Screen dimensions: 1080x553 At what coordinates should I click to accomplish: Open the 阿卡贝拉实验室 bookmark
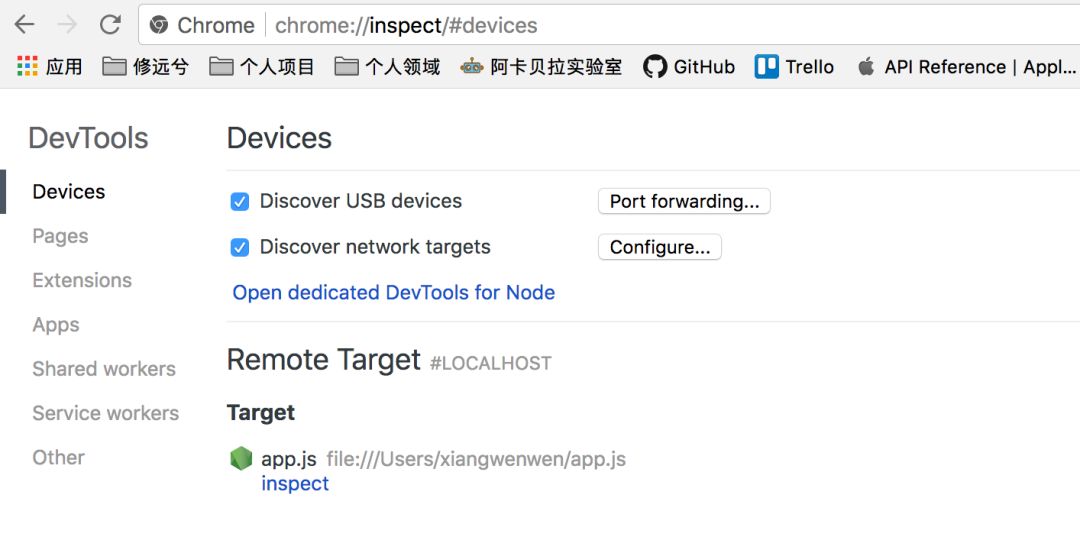click(541, 67)
